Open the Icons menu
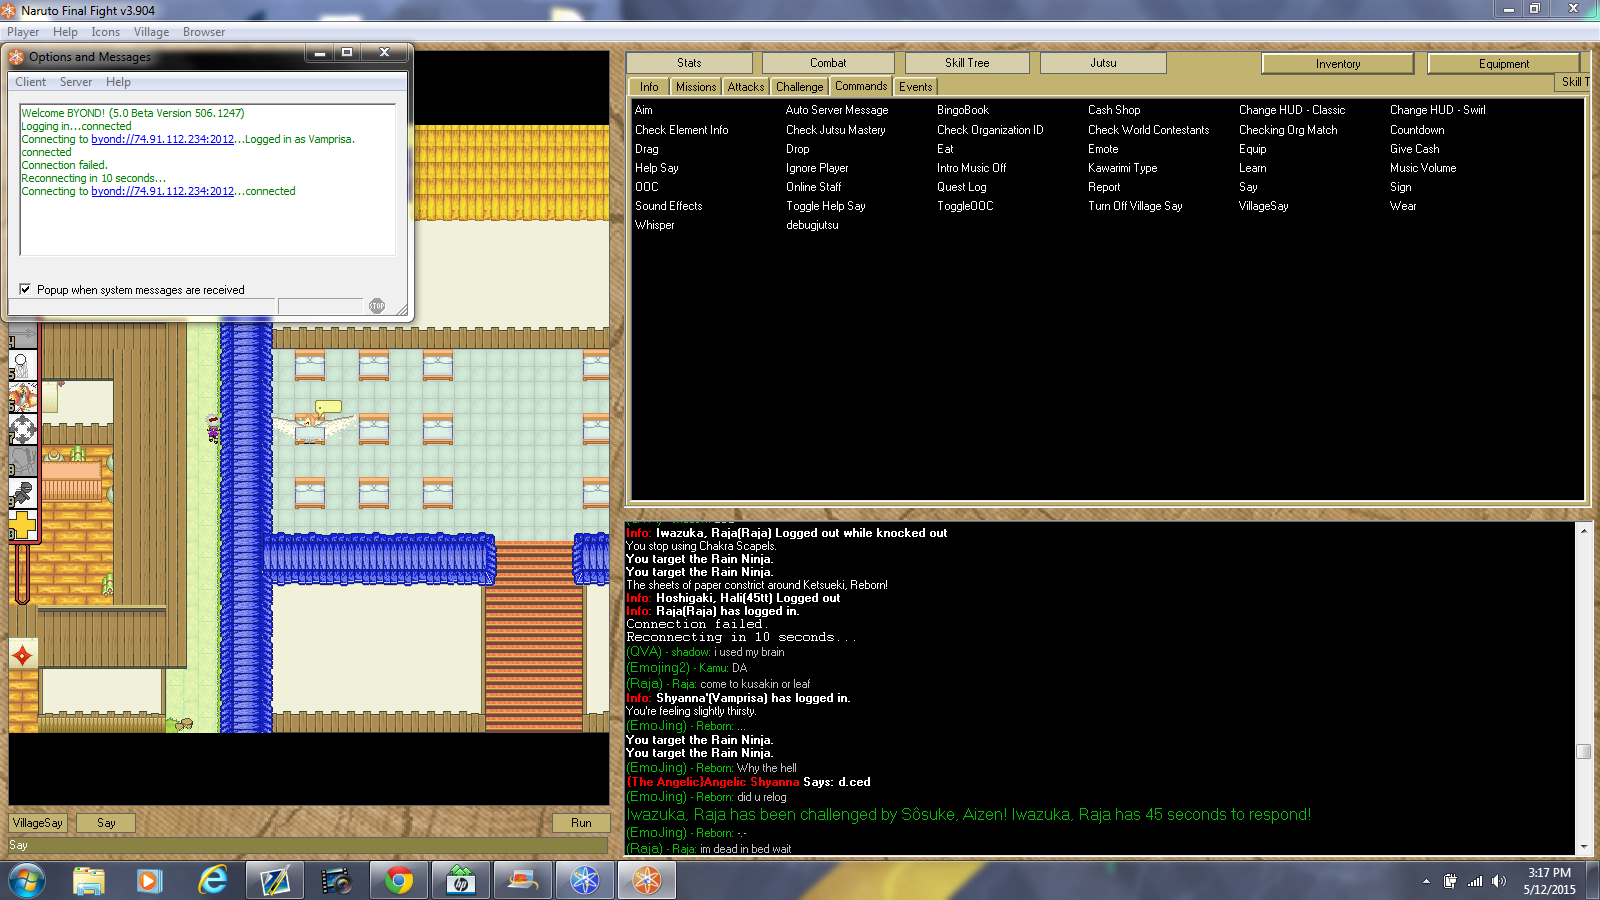Viewport: 1600px width, 900px height. tap(105, 32)
